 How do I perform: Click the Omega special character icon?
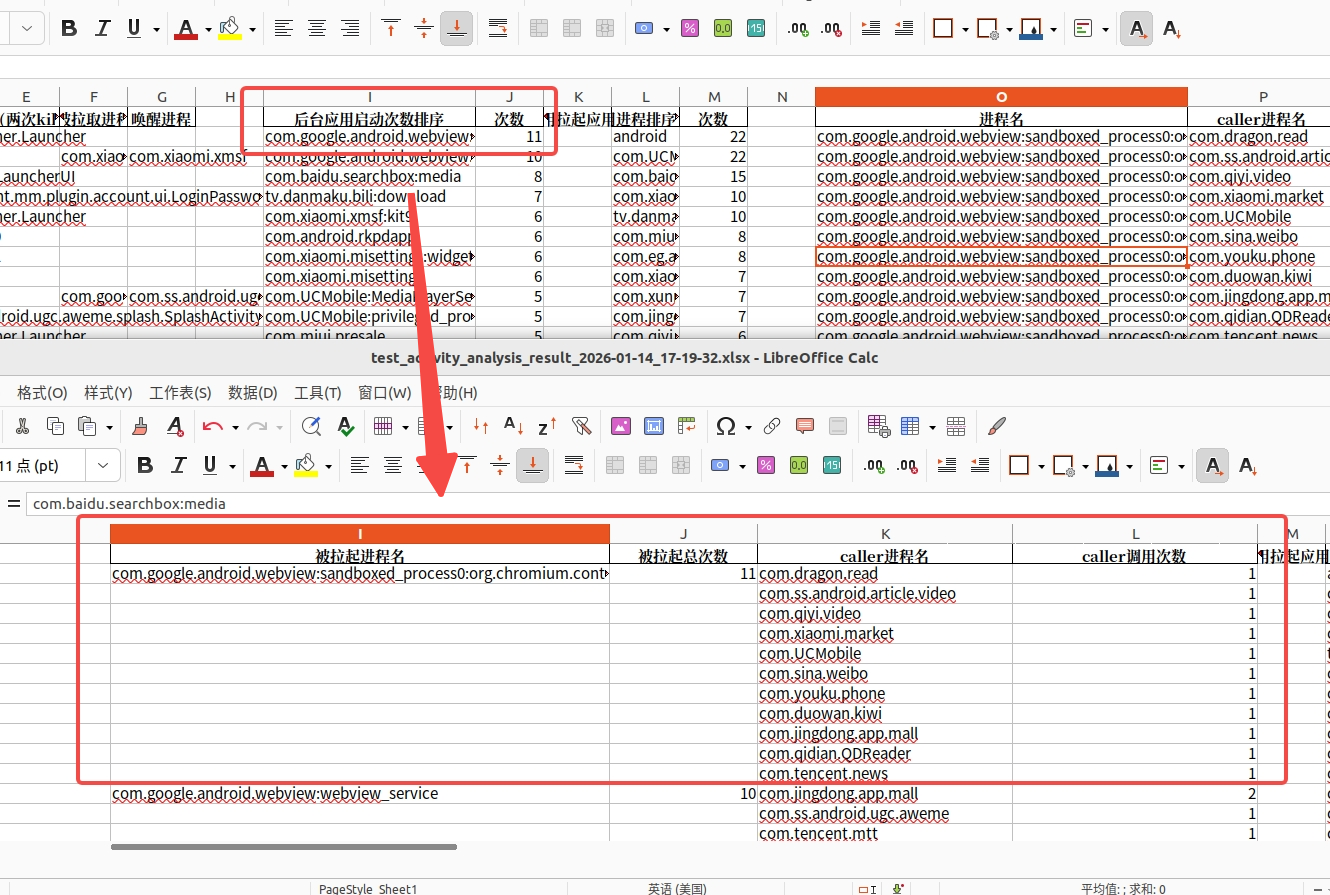pos(727,427)
